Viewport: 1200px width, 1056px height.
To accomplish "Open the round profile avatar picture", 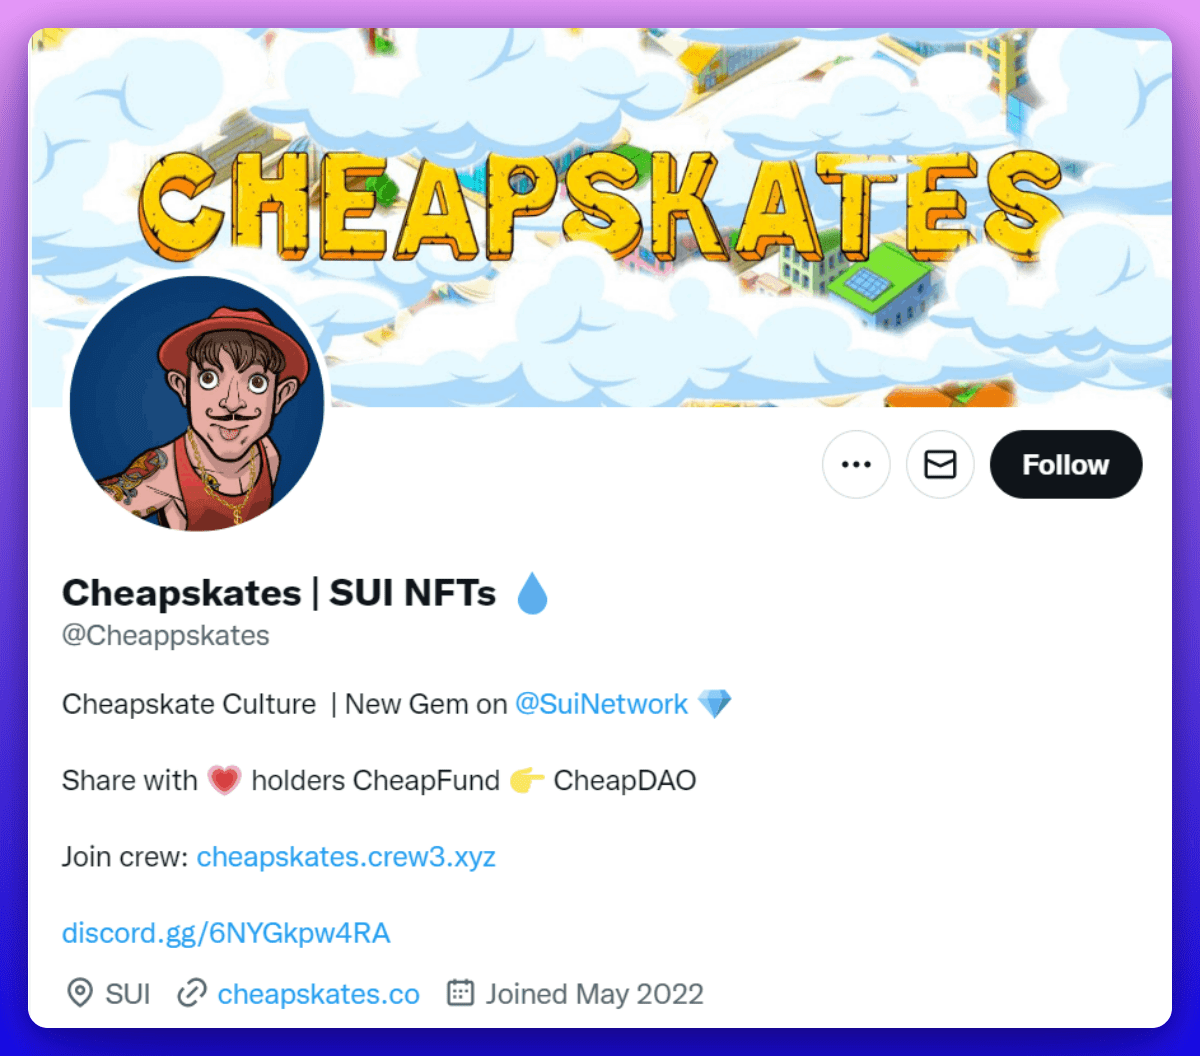I will pos(197,403).
